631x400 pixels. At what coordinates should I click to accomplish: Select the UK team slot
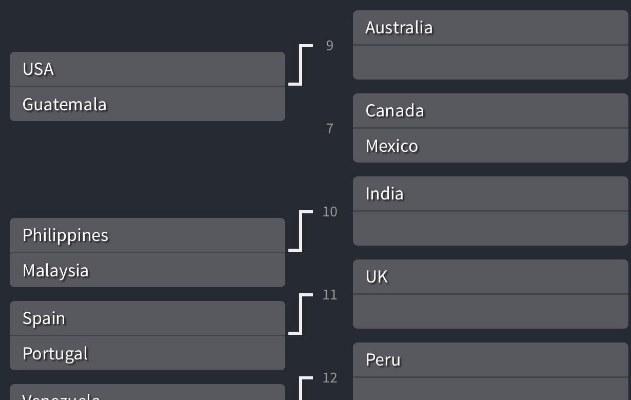490,277
